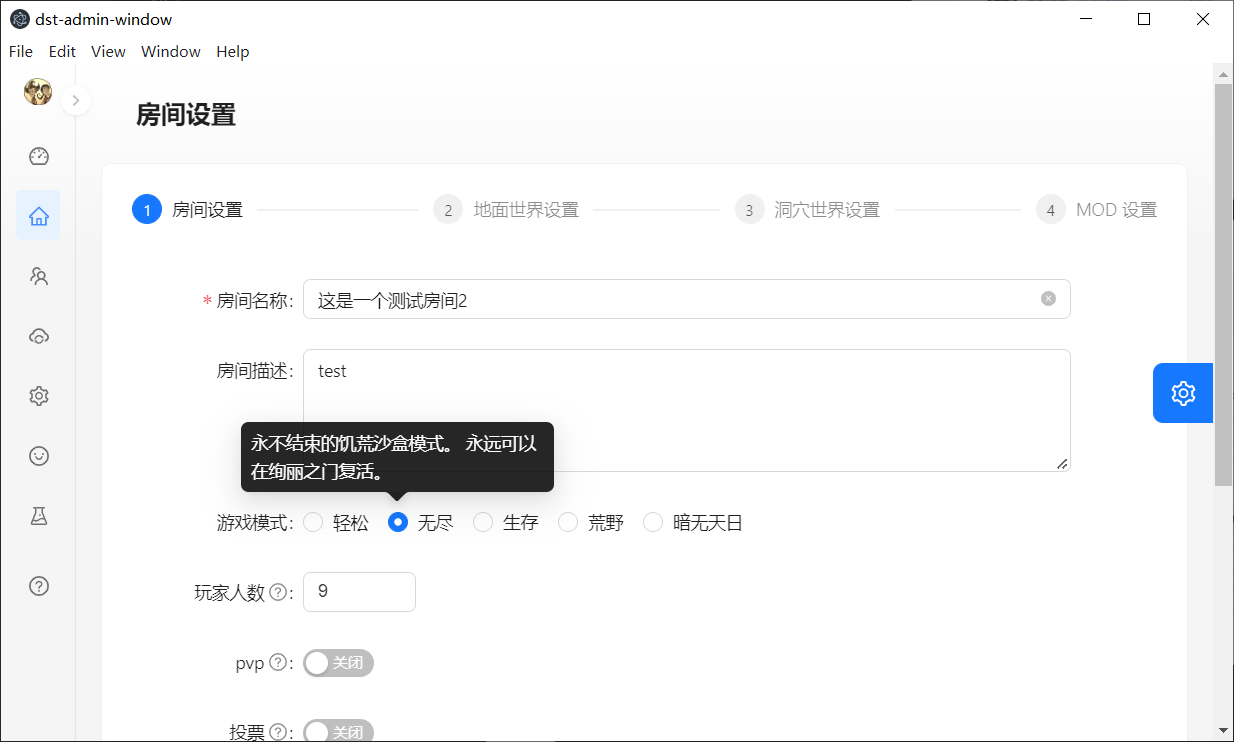
Task: Open the cloud backup icon in sidebar
Action: point(39,336)
